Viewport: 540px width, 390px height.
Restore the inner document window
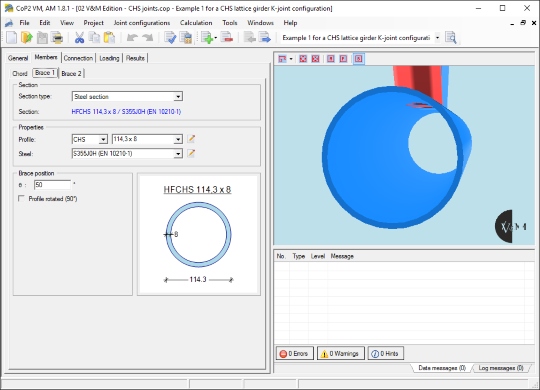coord(523,23)
